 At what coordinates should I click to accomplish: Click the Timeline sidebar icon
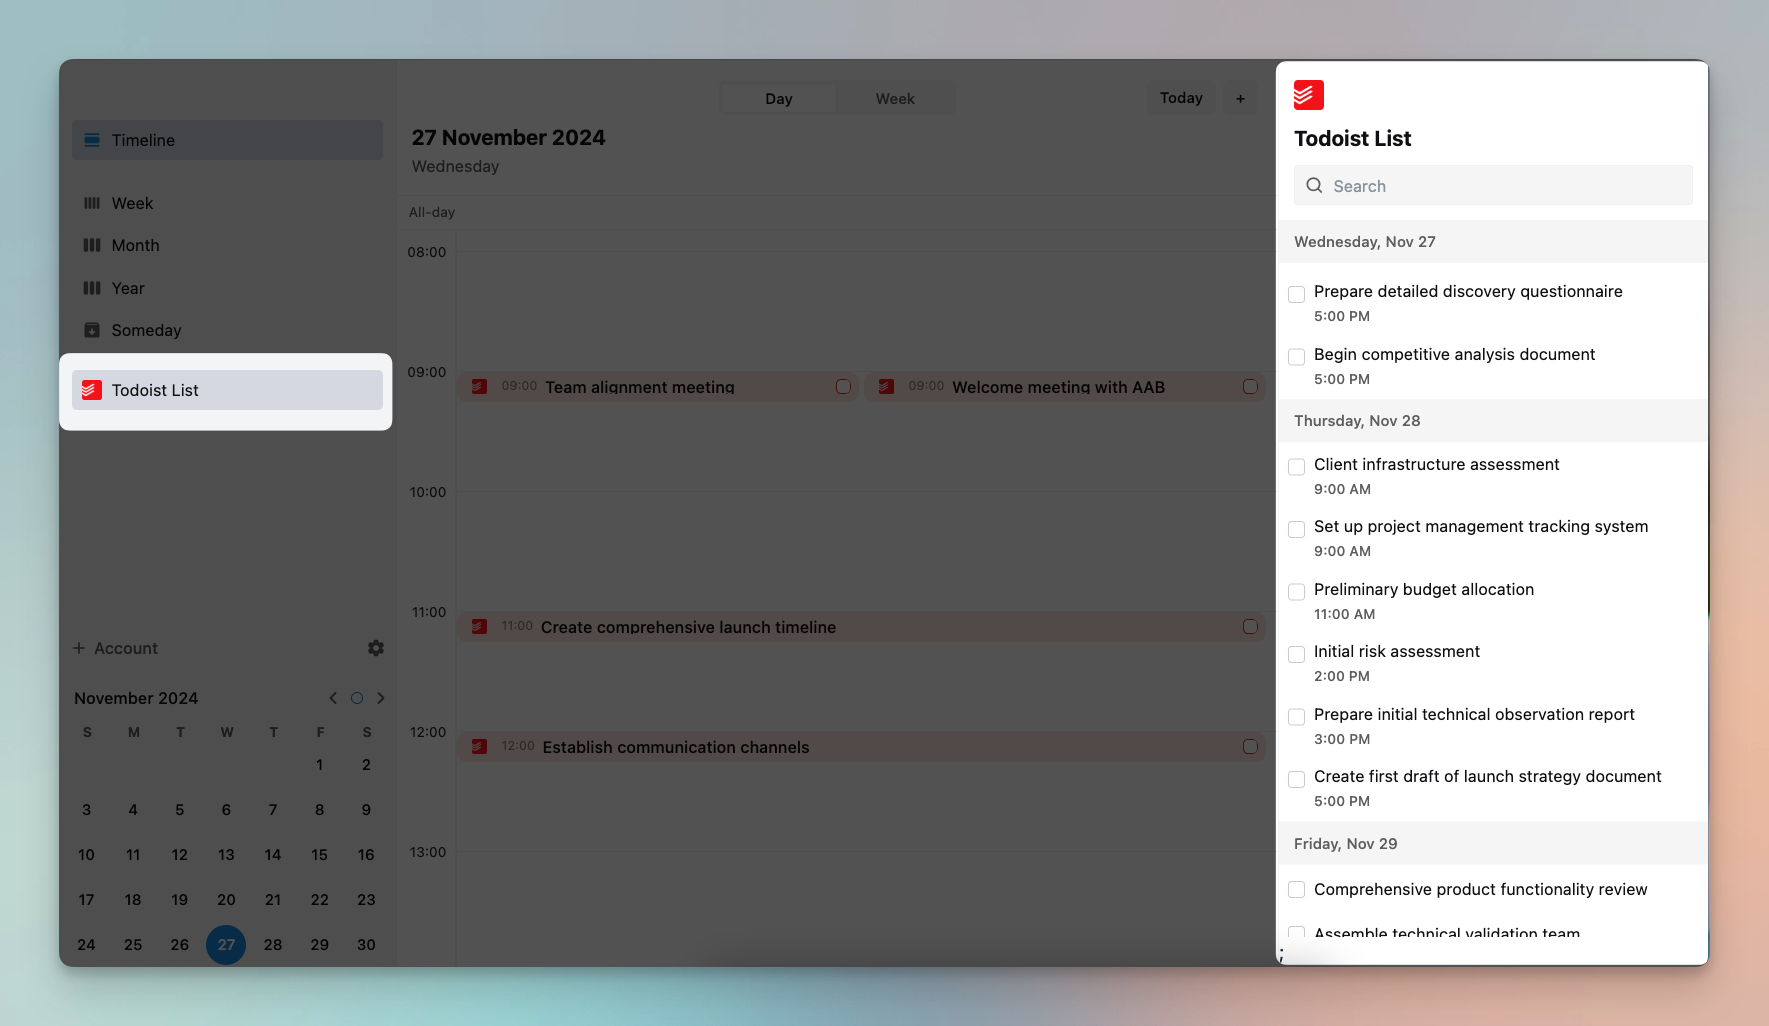click(92, 140)
